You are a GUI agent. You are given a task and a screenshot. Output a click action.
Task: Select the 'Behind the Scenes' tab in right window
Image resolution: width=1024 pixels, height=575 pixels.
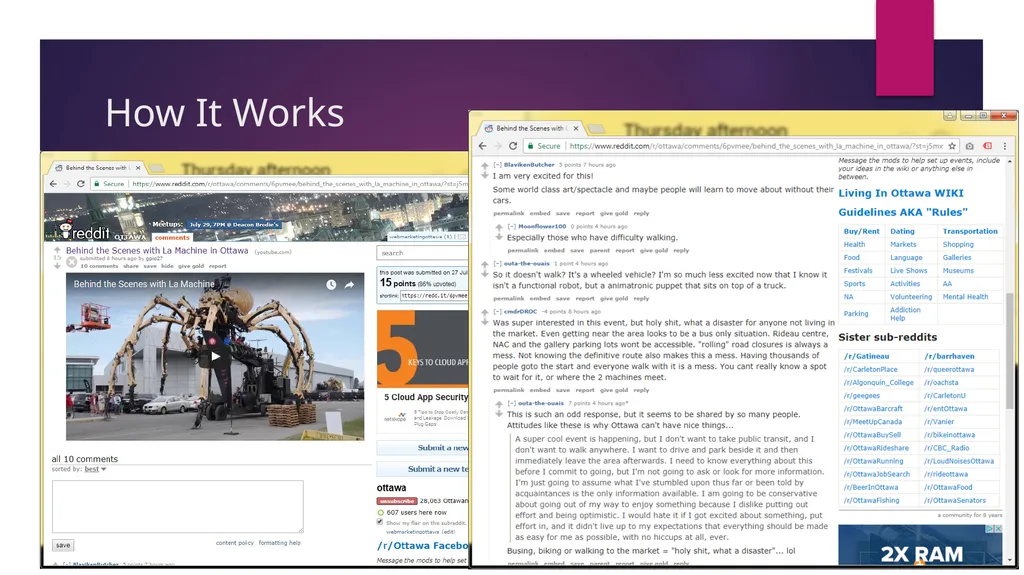point(532,128)
